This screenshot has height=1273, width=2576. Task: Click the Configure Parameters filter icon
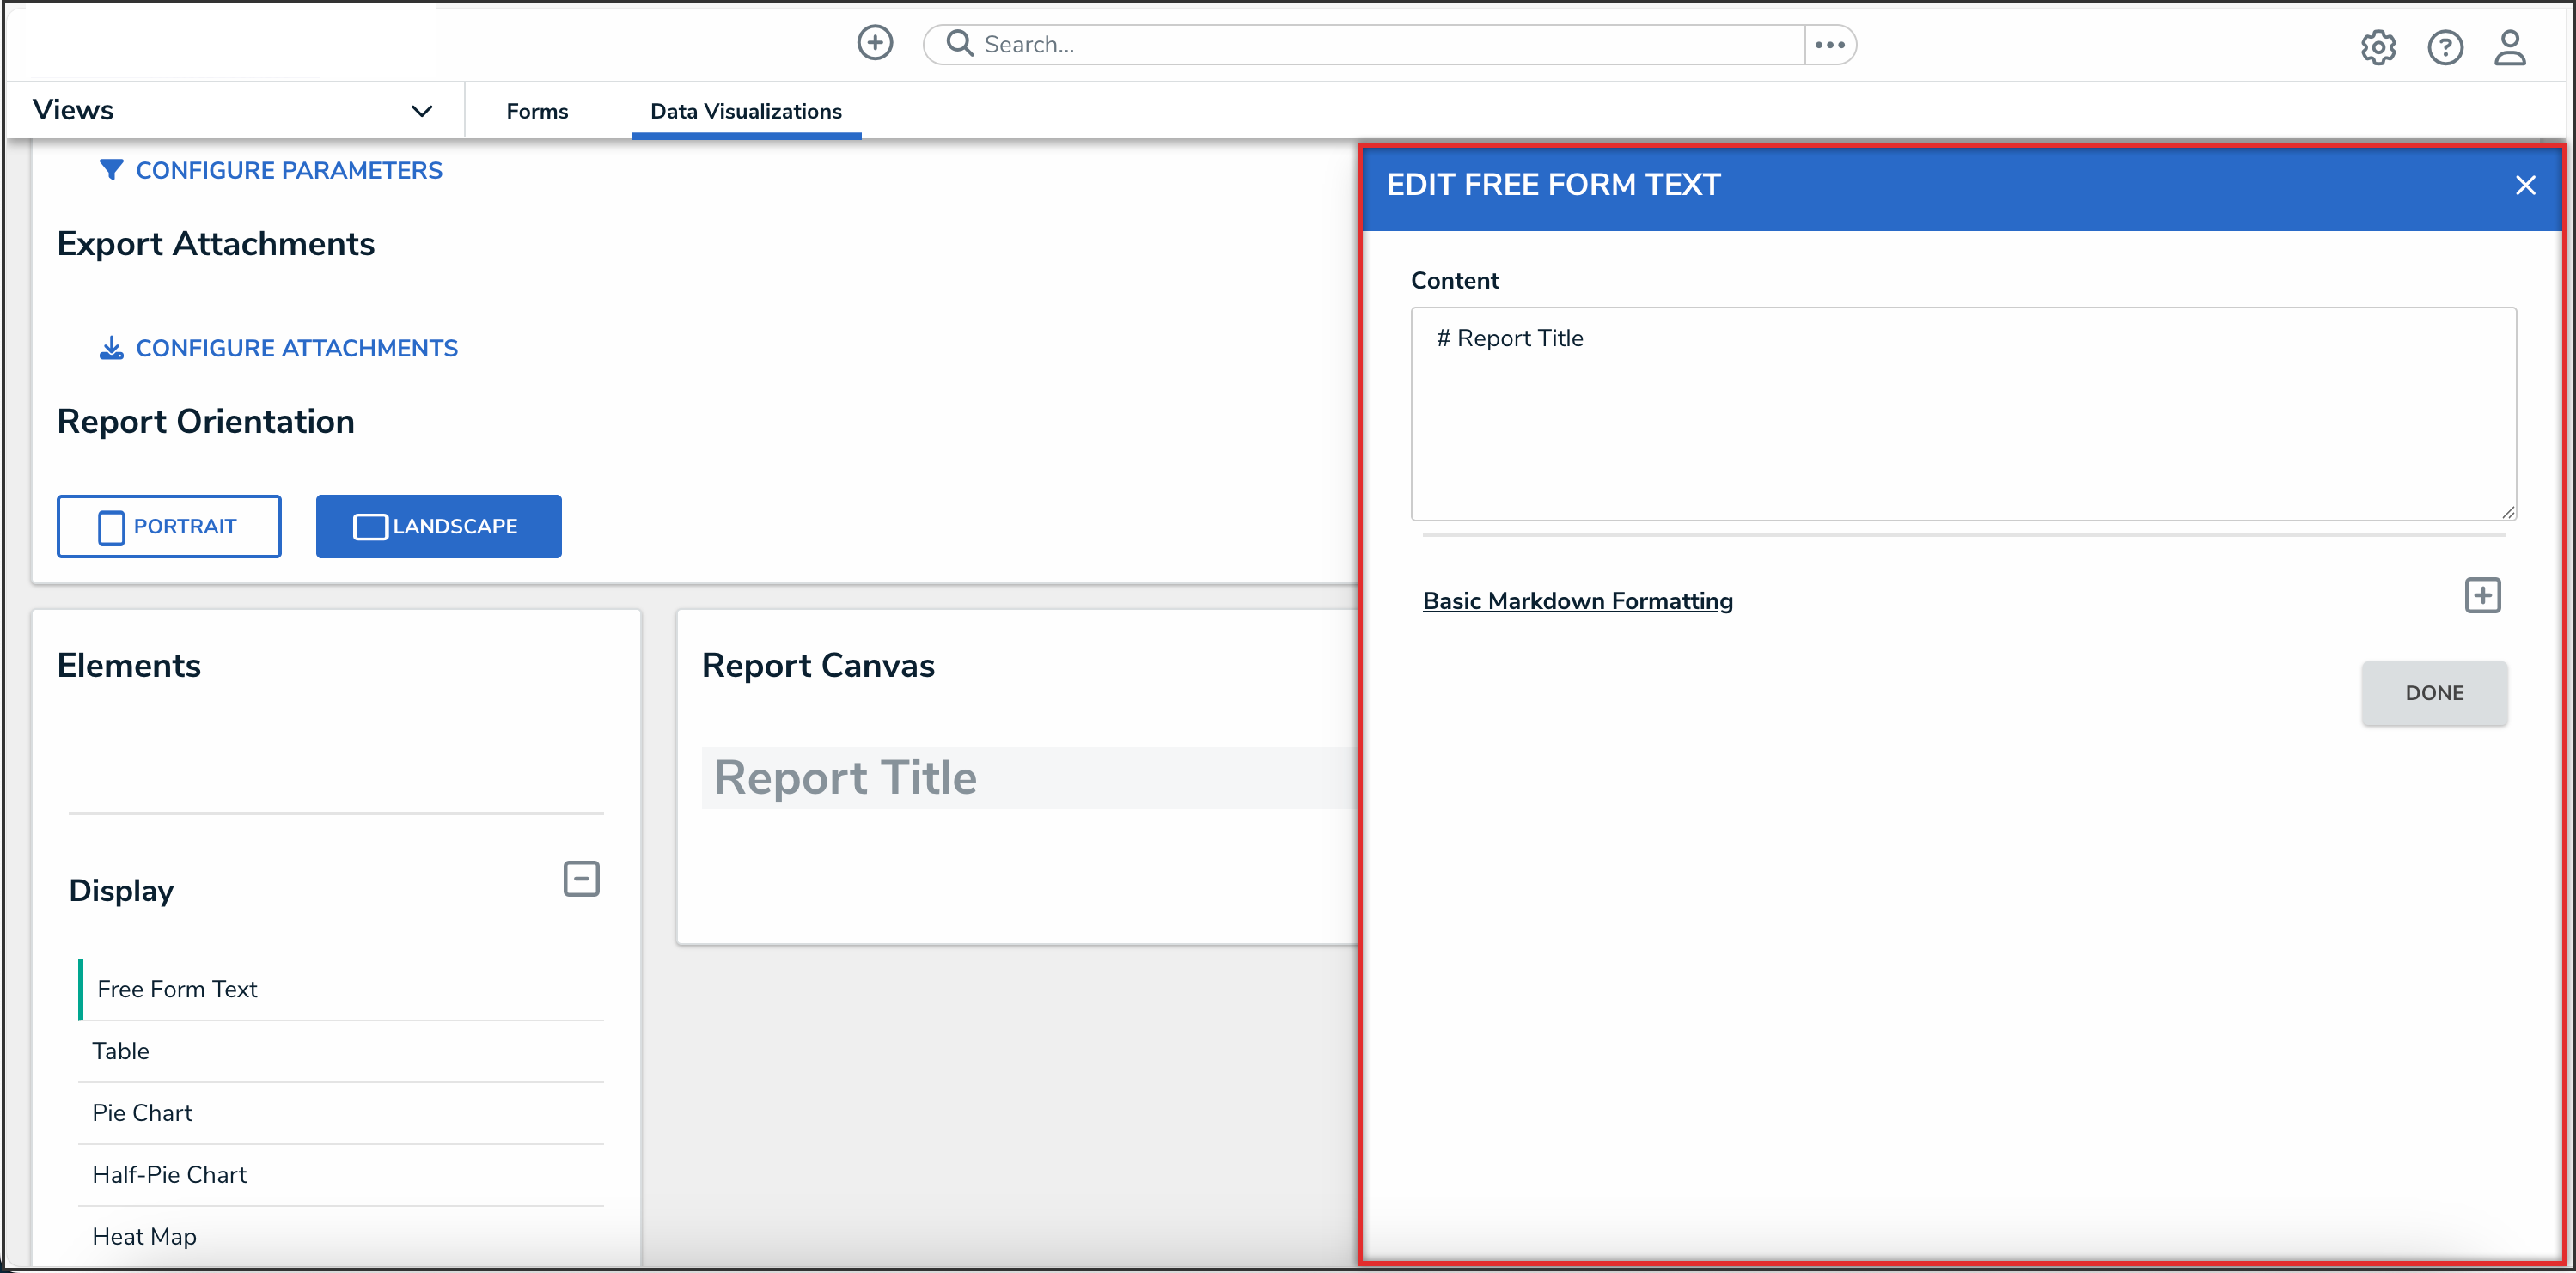(x=111, y=170)
